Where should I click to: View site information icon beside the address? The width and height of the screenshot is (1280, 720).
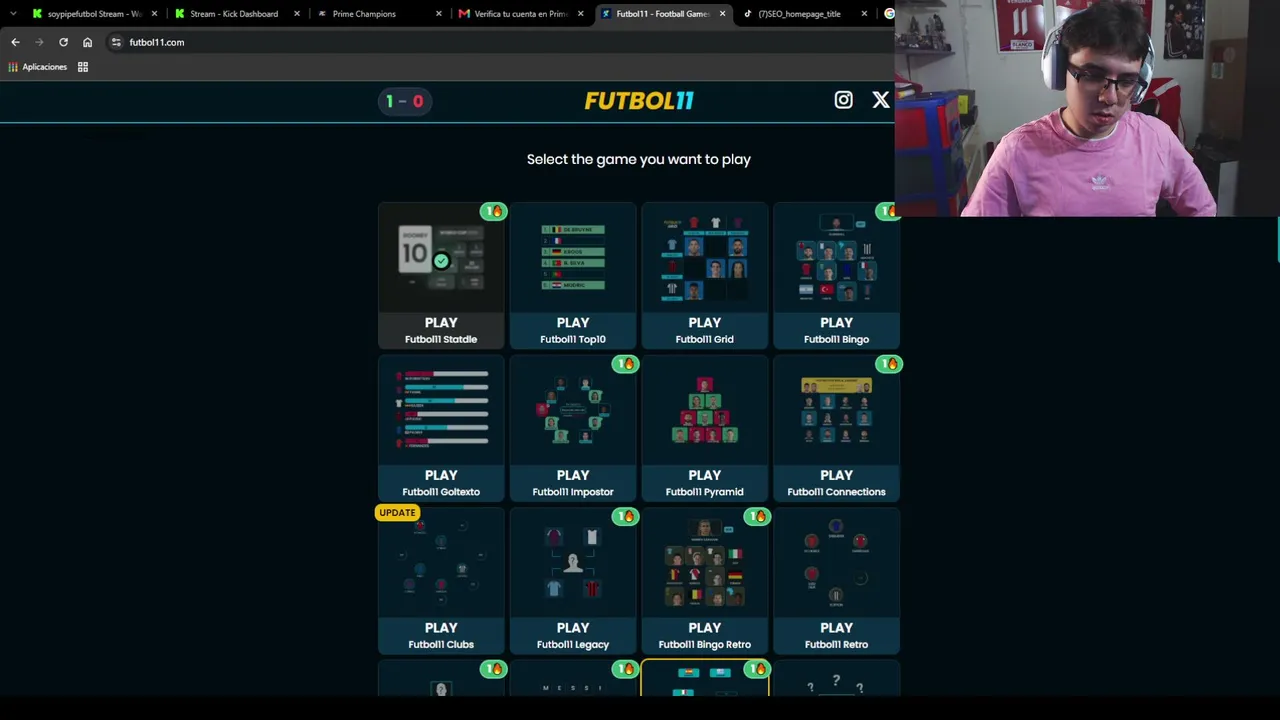pyautogui.click(x=116, y=42)
